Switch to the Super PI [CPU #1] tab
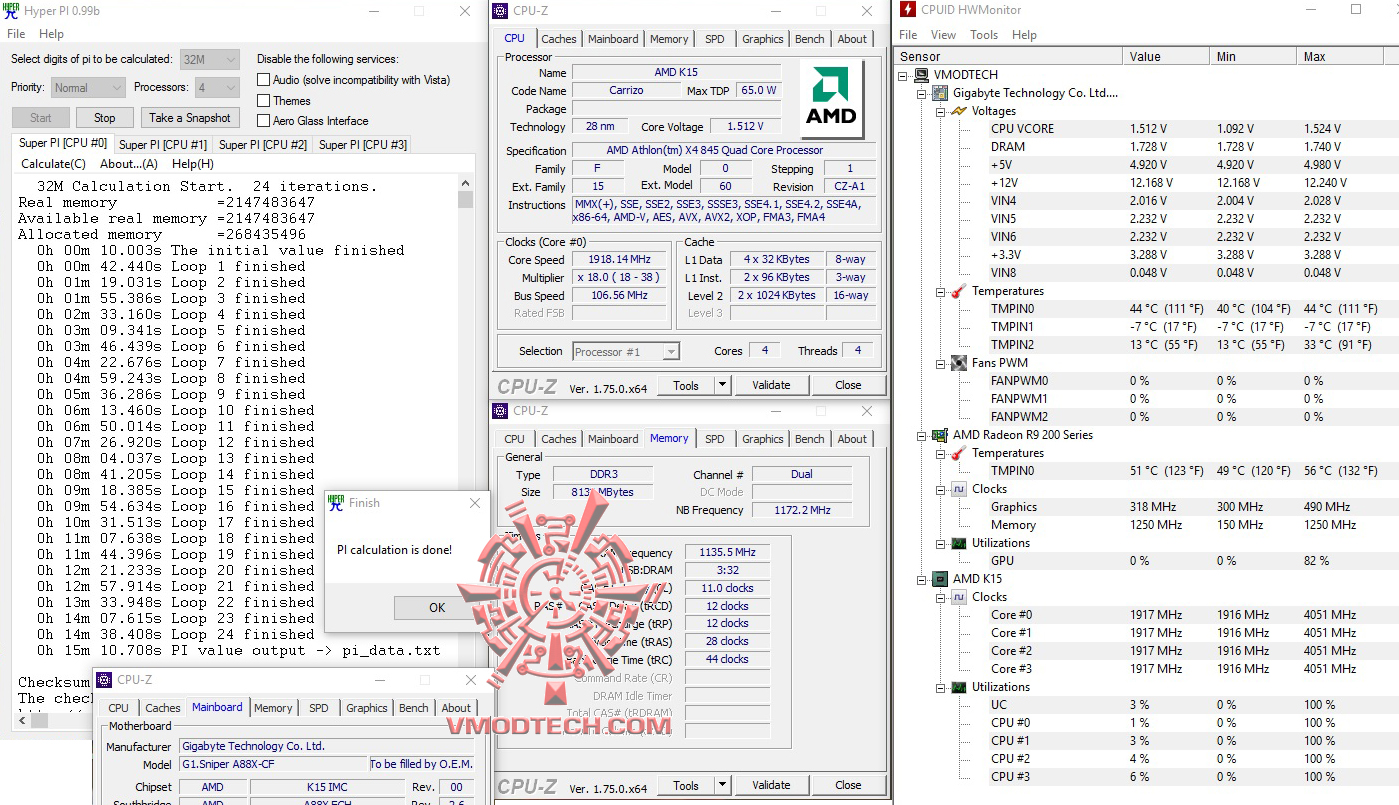 coord(163,145)
